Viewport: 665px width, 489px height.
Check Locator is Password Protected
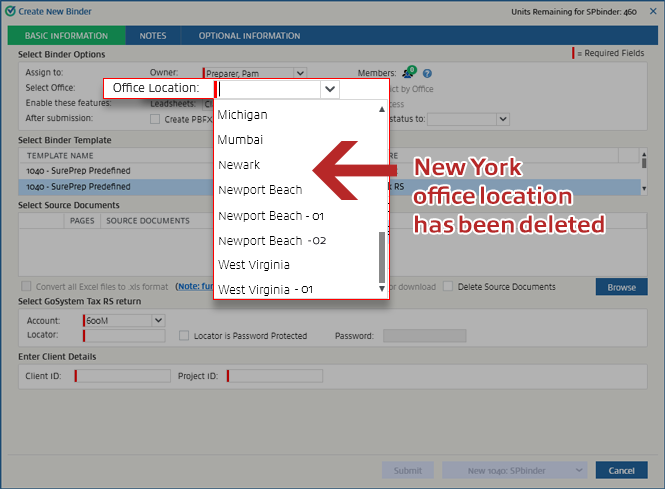click(x=184, y=335)
